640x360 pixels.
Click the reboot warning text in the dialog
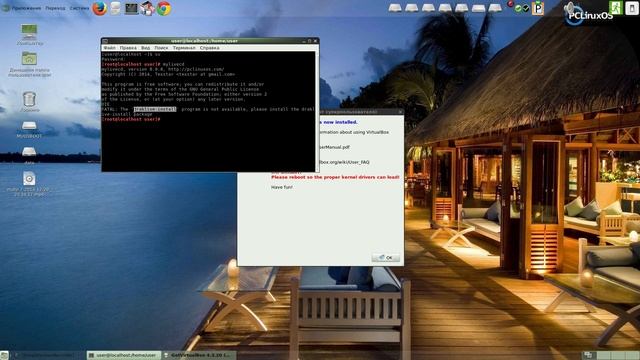[335, 177]
